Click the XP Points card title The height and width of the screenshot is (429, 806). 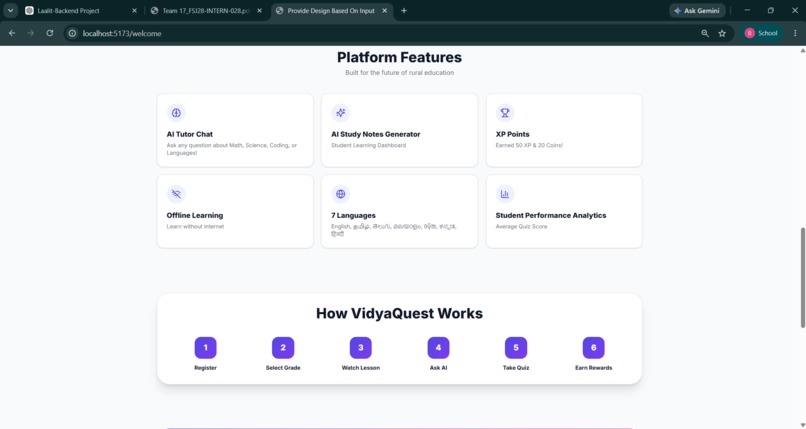pos(512,134)
